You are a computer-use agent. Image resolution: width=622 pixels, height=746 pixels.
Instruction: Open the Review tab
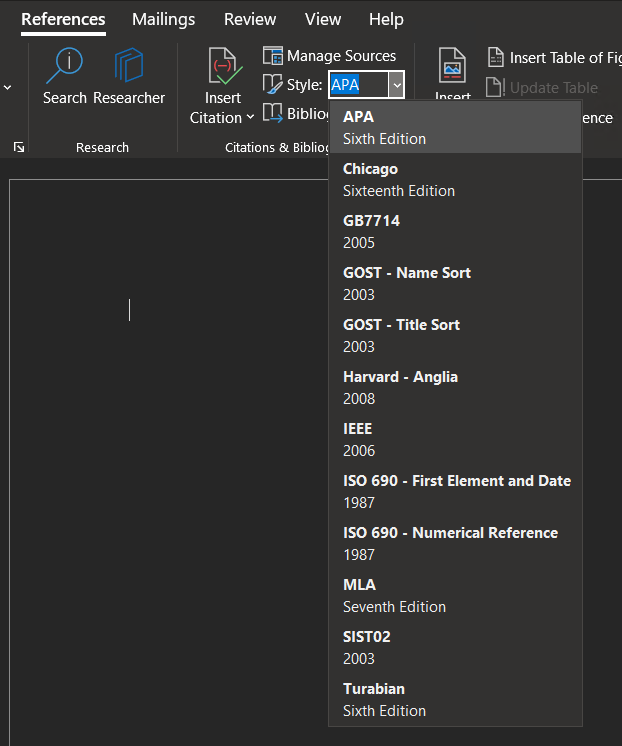click(250, 20)
